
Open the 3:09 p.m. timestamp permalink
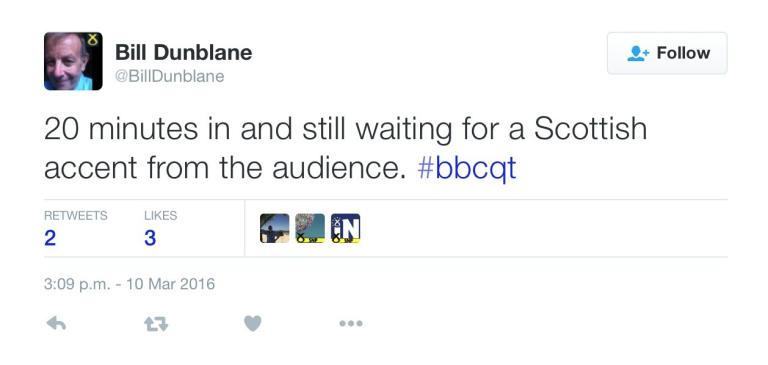click(x=77, y=284)
